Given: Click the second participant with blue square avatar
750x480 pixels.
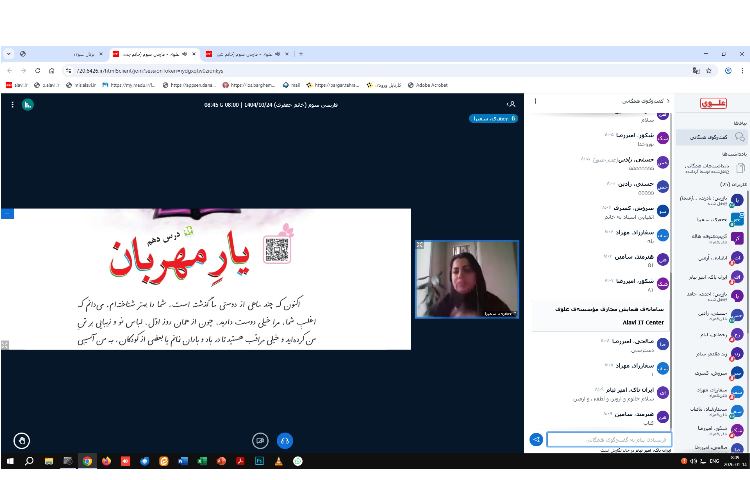Looking at the screenshot, I should click(737, 219).
